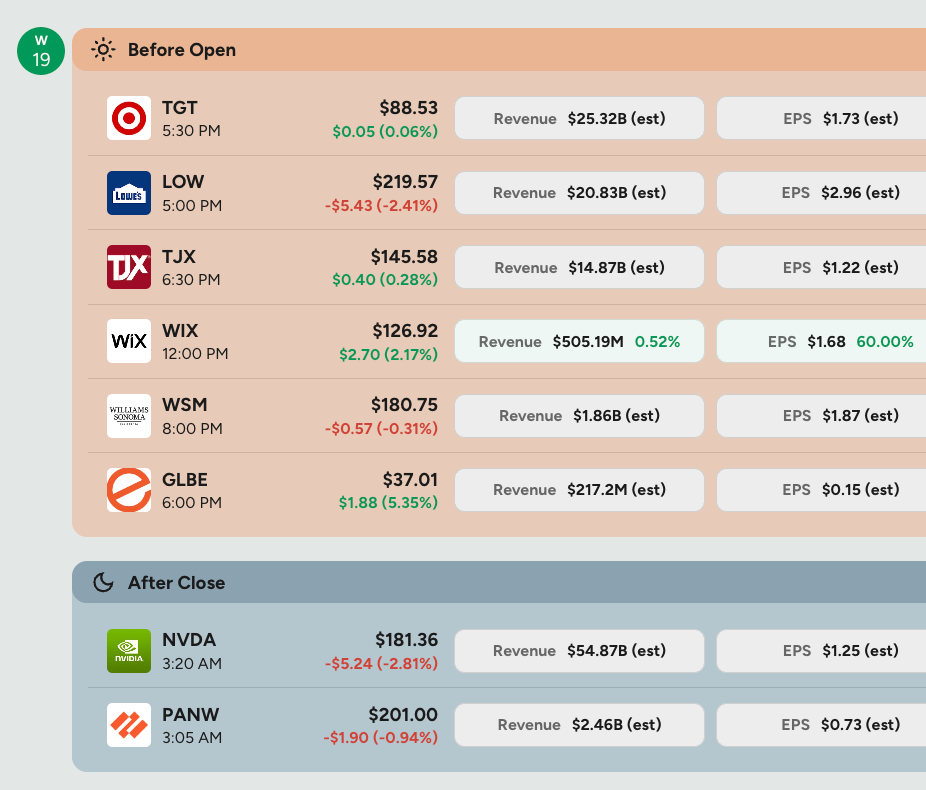Open the PANW ticker symbol
926x790 pixels.
191,714
